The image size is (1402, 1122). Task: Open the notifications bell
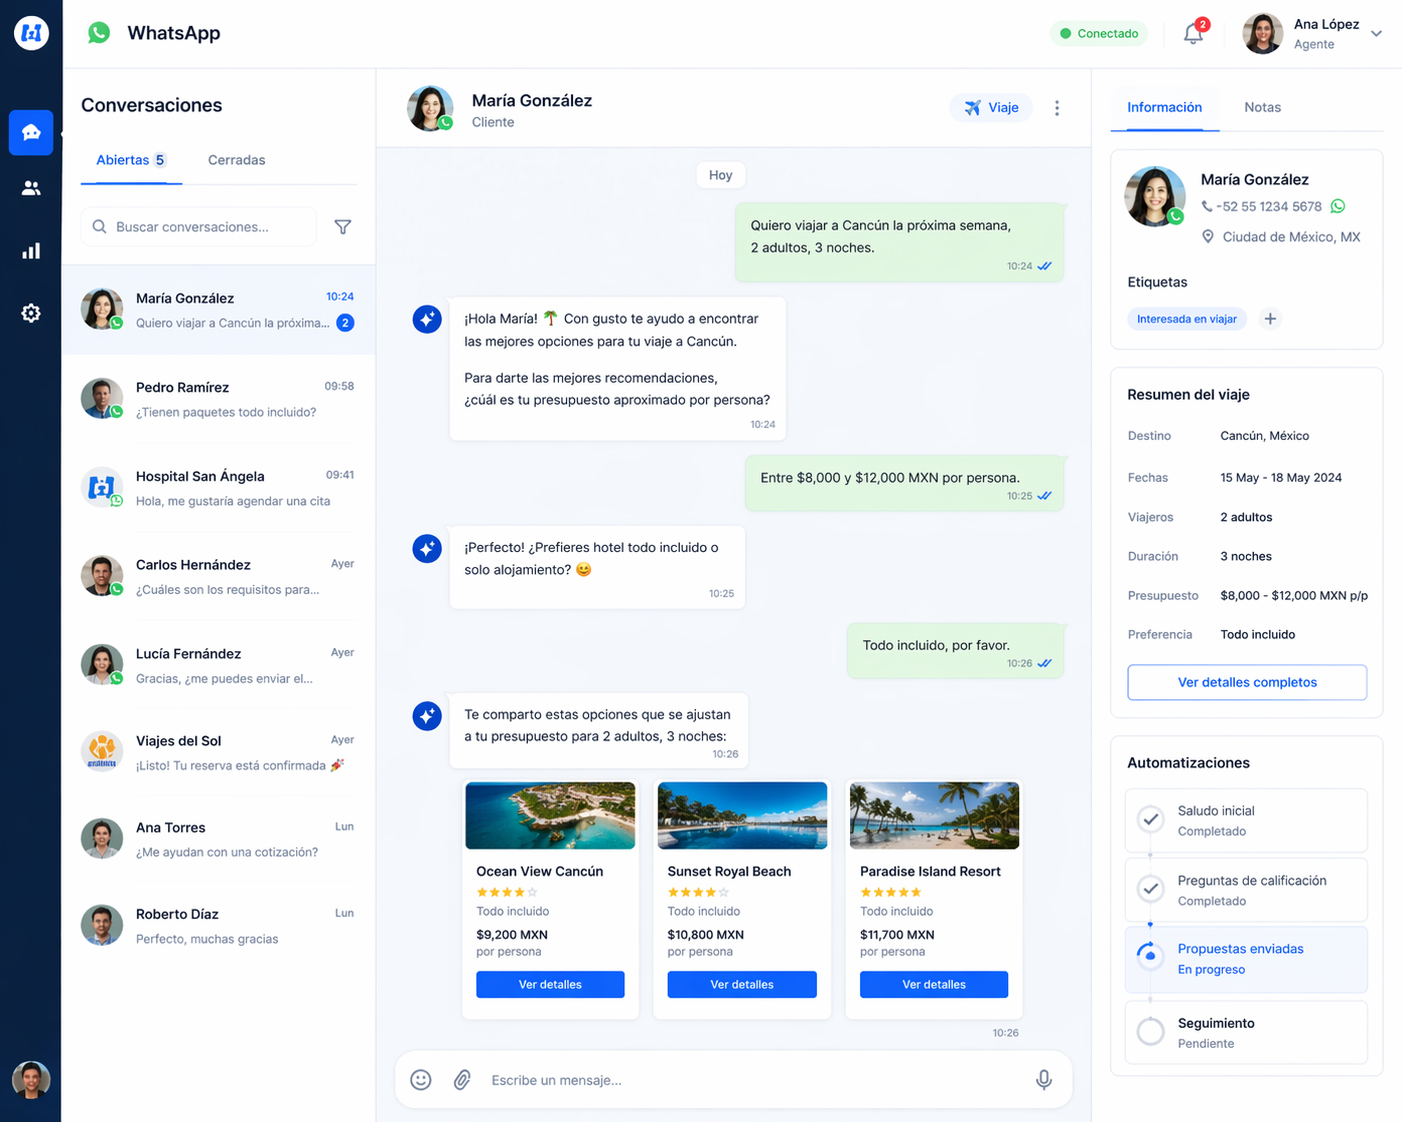tap(1193, 34)
